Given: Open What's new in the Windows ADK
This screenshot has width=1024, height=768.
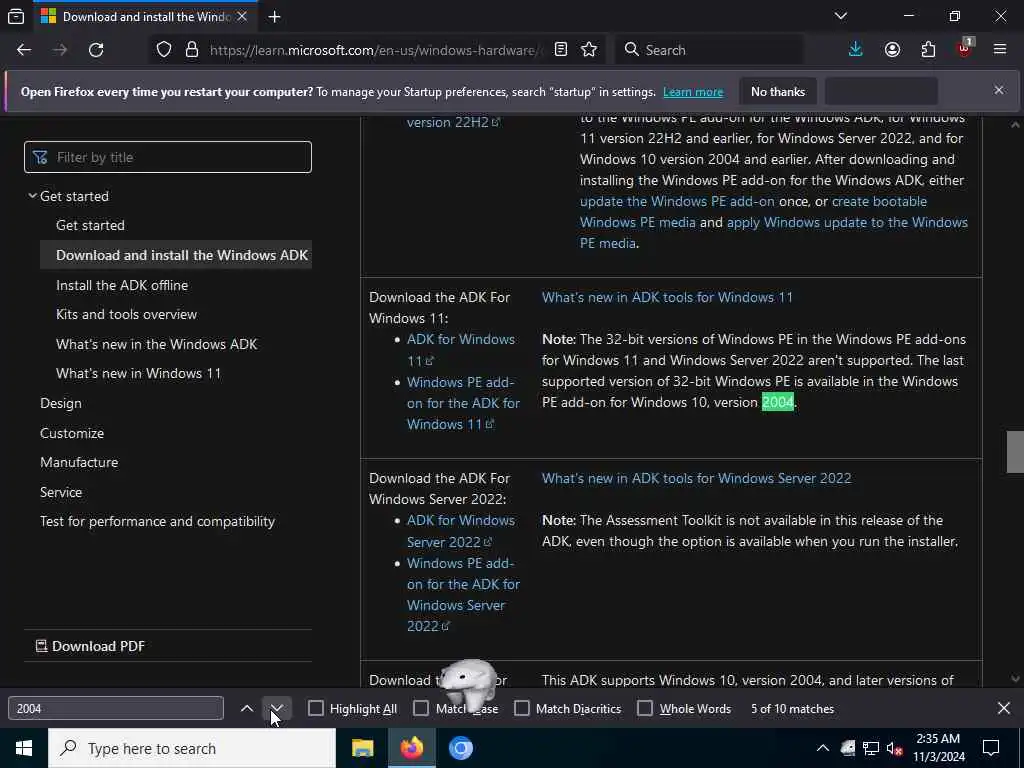Looking at the screenshot, I should 157,344.
